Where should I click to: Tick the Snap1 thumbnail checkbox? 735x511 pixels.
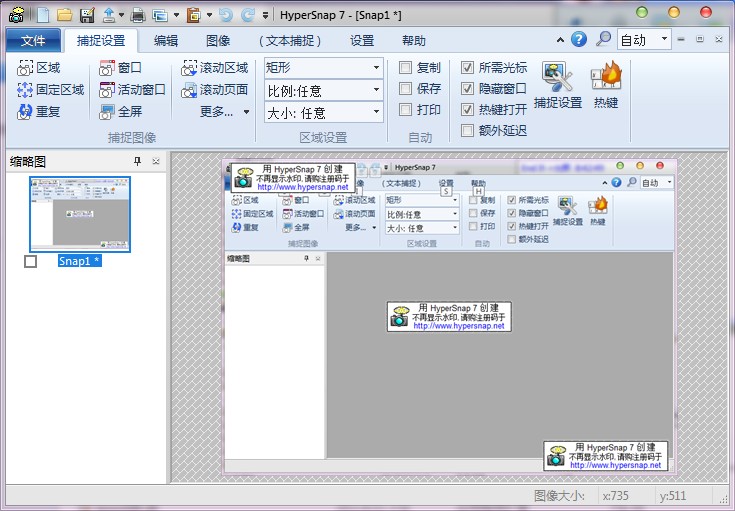[30, 261]
